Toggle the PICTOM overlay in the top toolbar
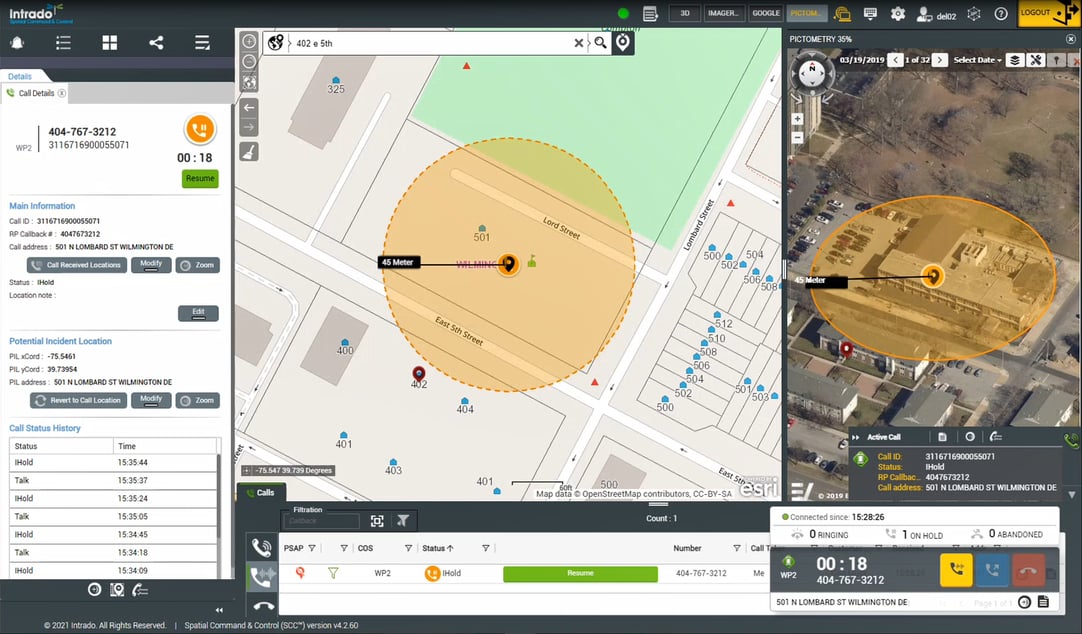Image resolution: width=1082 pixels, height=634 pixels. click(806, 13)
